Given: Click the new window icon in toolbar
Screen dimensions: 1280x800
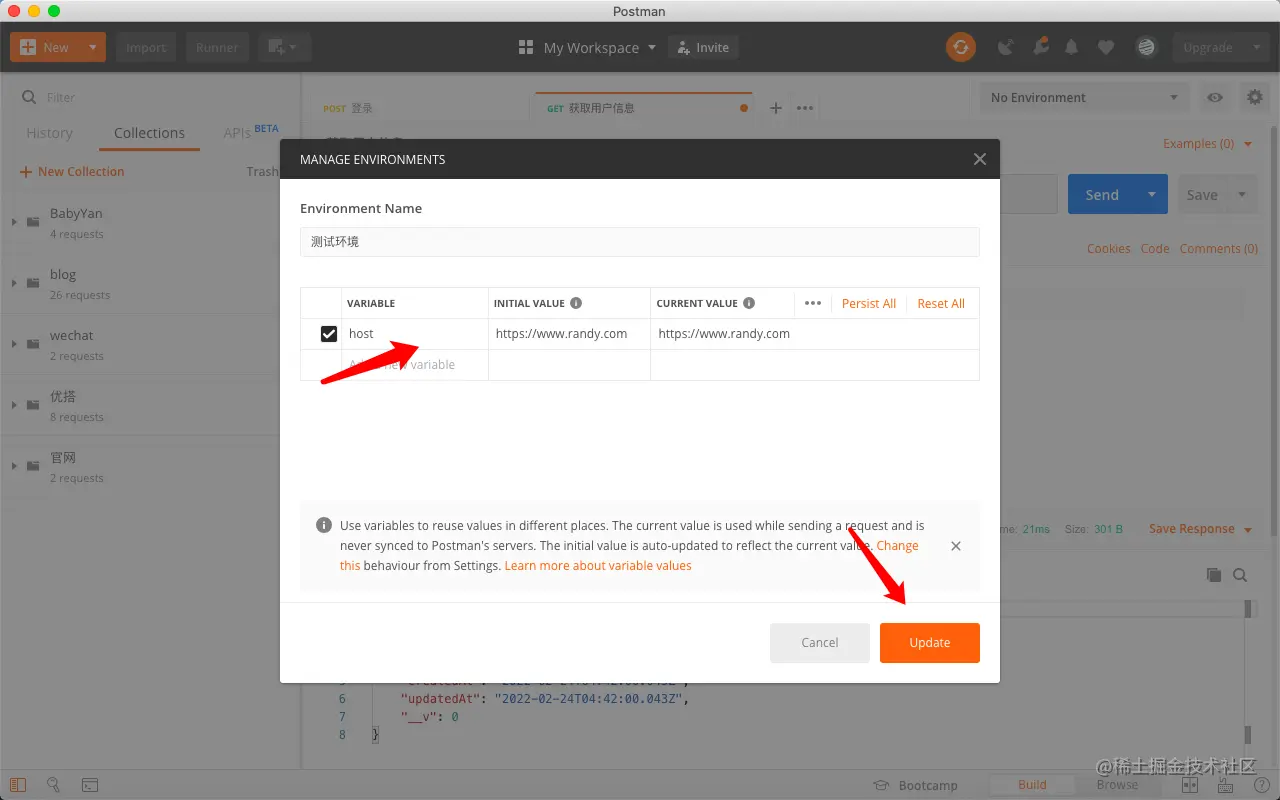Looking at the screenshot, I should 284,47.
